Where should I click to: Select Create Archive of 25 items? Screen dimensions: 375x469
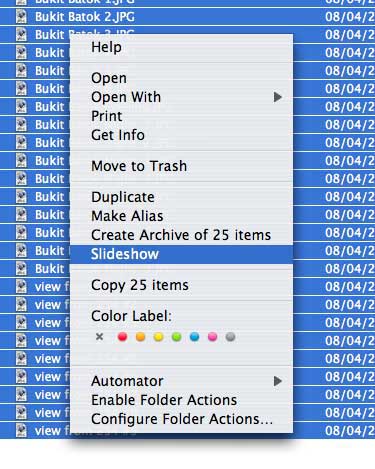181,235
